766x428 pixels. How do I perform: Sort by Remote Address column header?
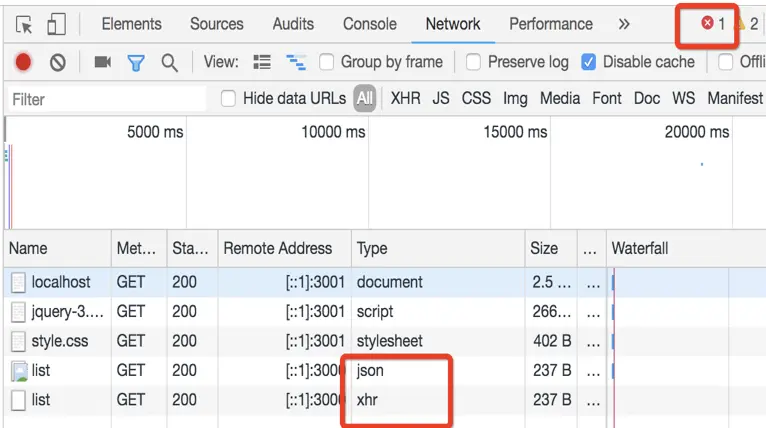coord(284,248)
